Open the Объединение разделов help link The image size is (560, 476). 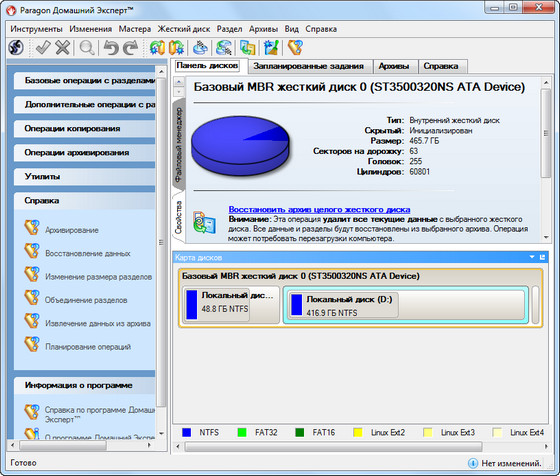(x=86, y=300)
